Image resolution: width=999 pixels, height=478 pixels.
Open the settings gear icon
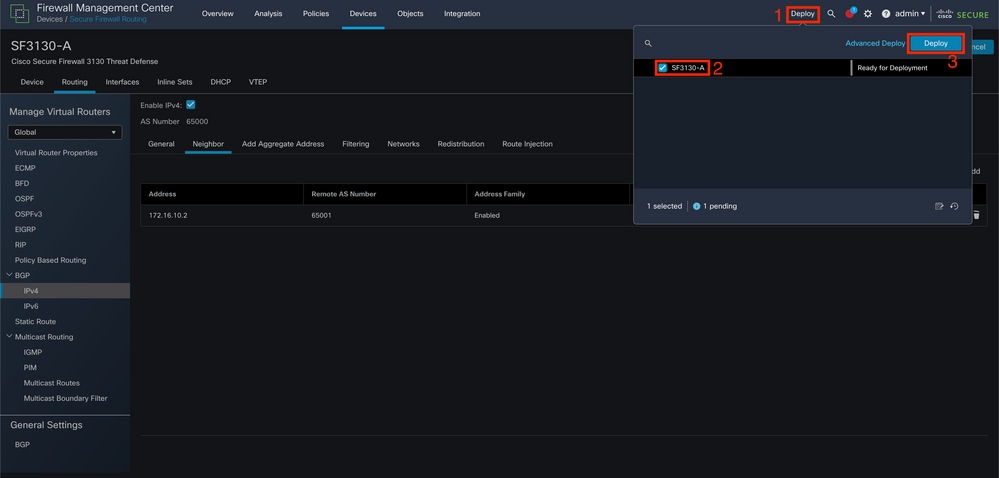868,13
